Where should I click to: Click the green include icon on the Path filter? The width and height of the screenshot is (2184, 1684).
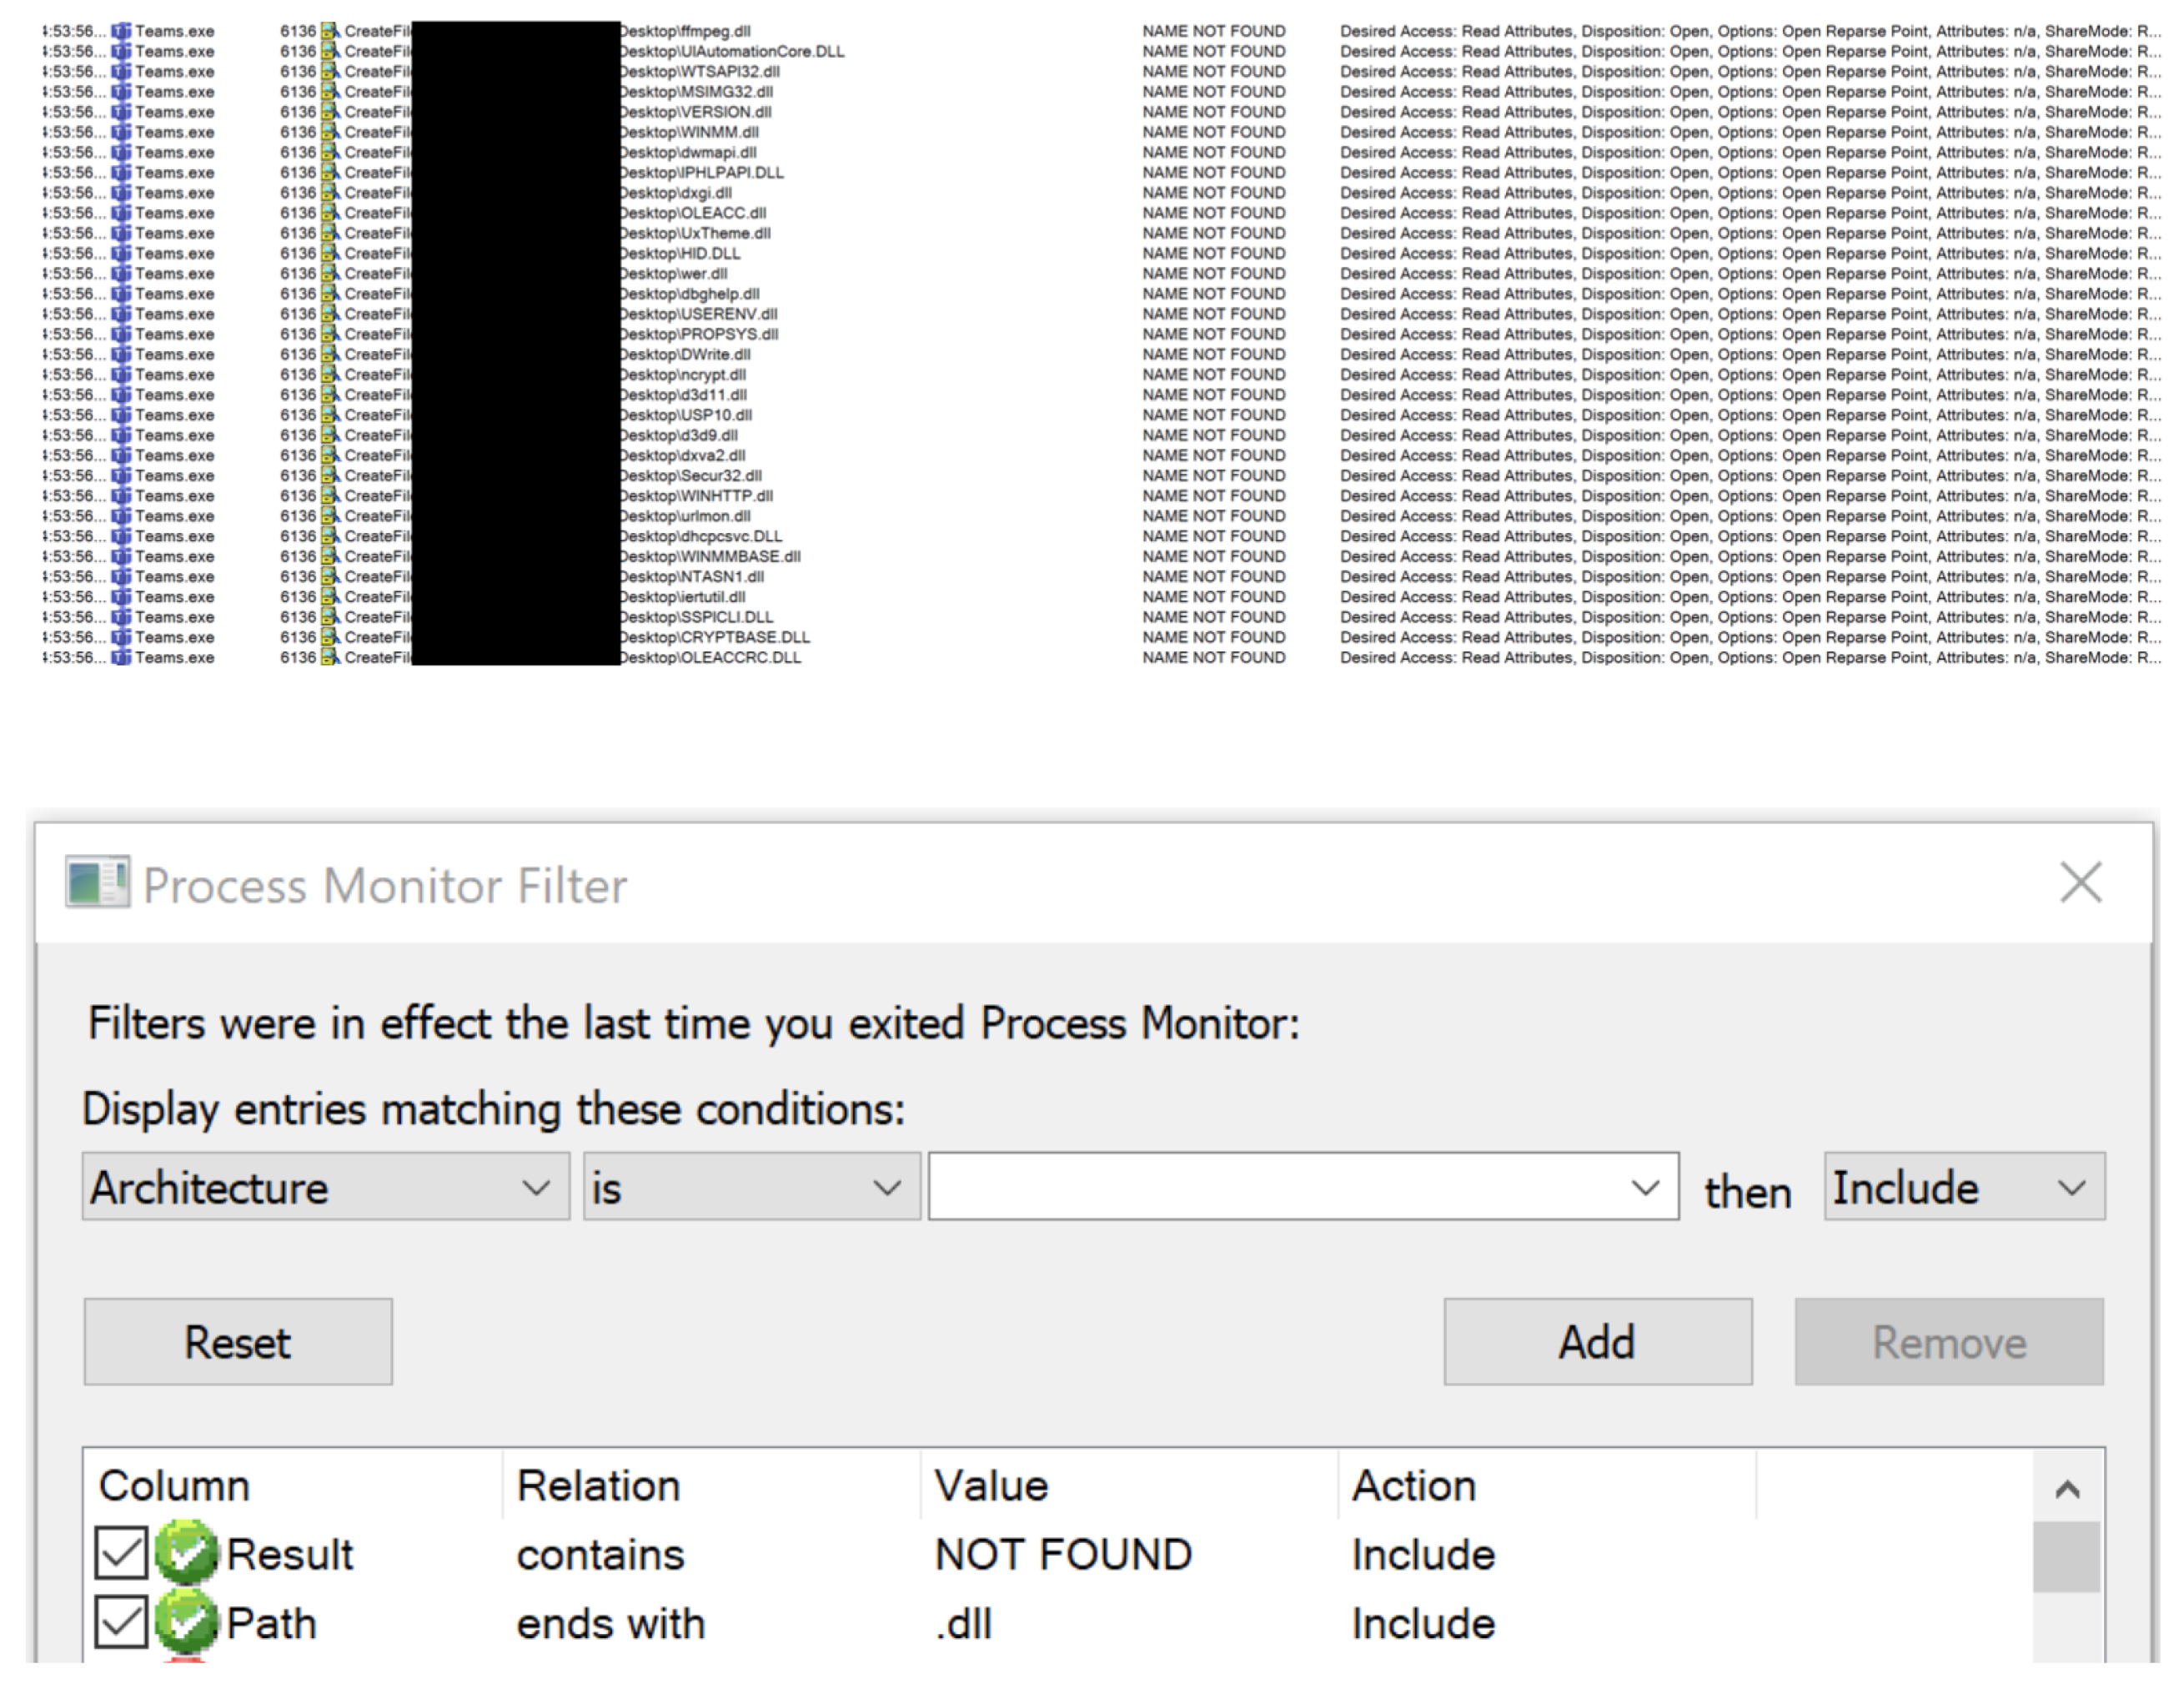(186, 1622)
